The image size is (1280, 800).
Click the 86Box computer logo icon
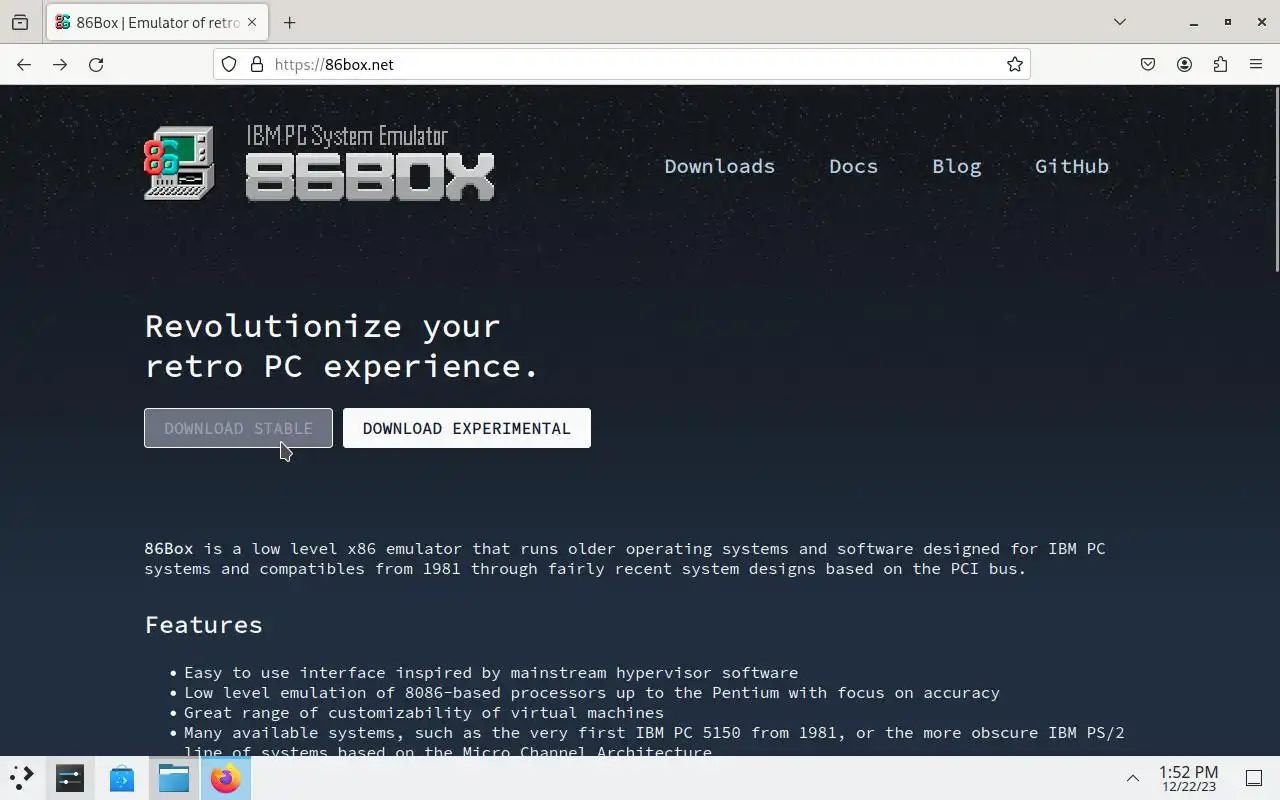click(x=179, y=163)
